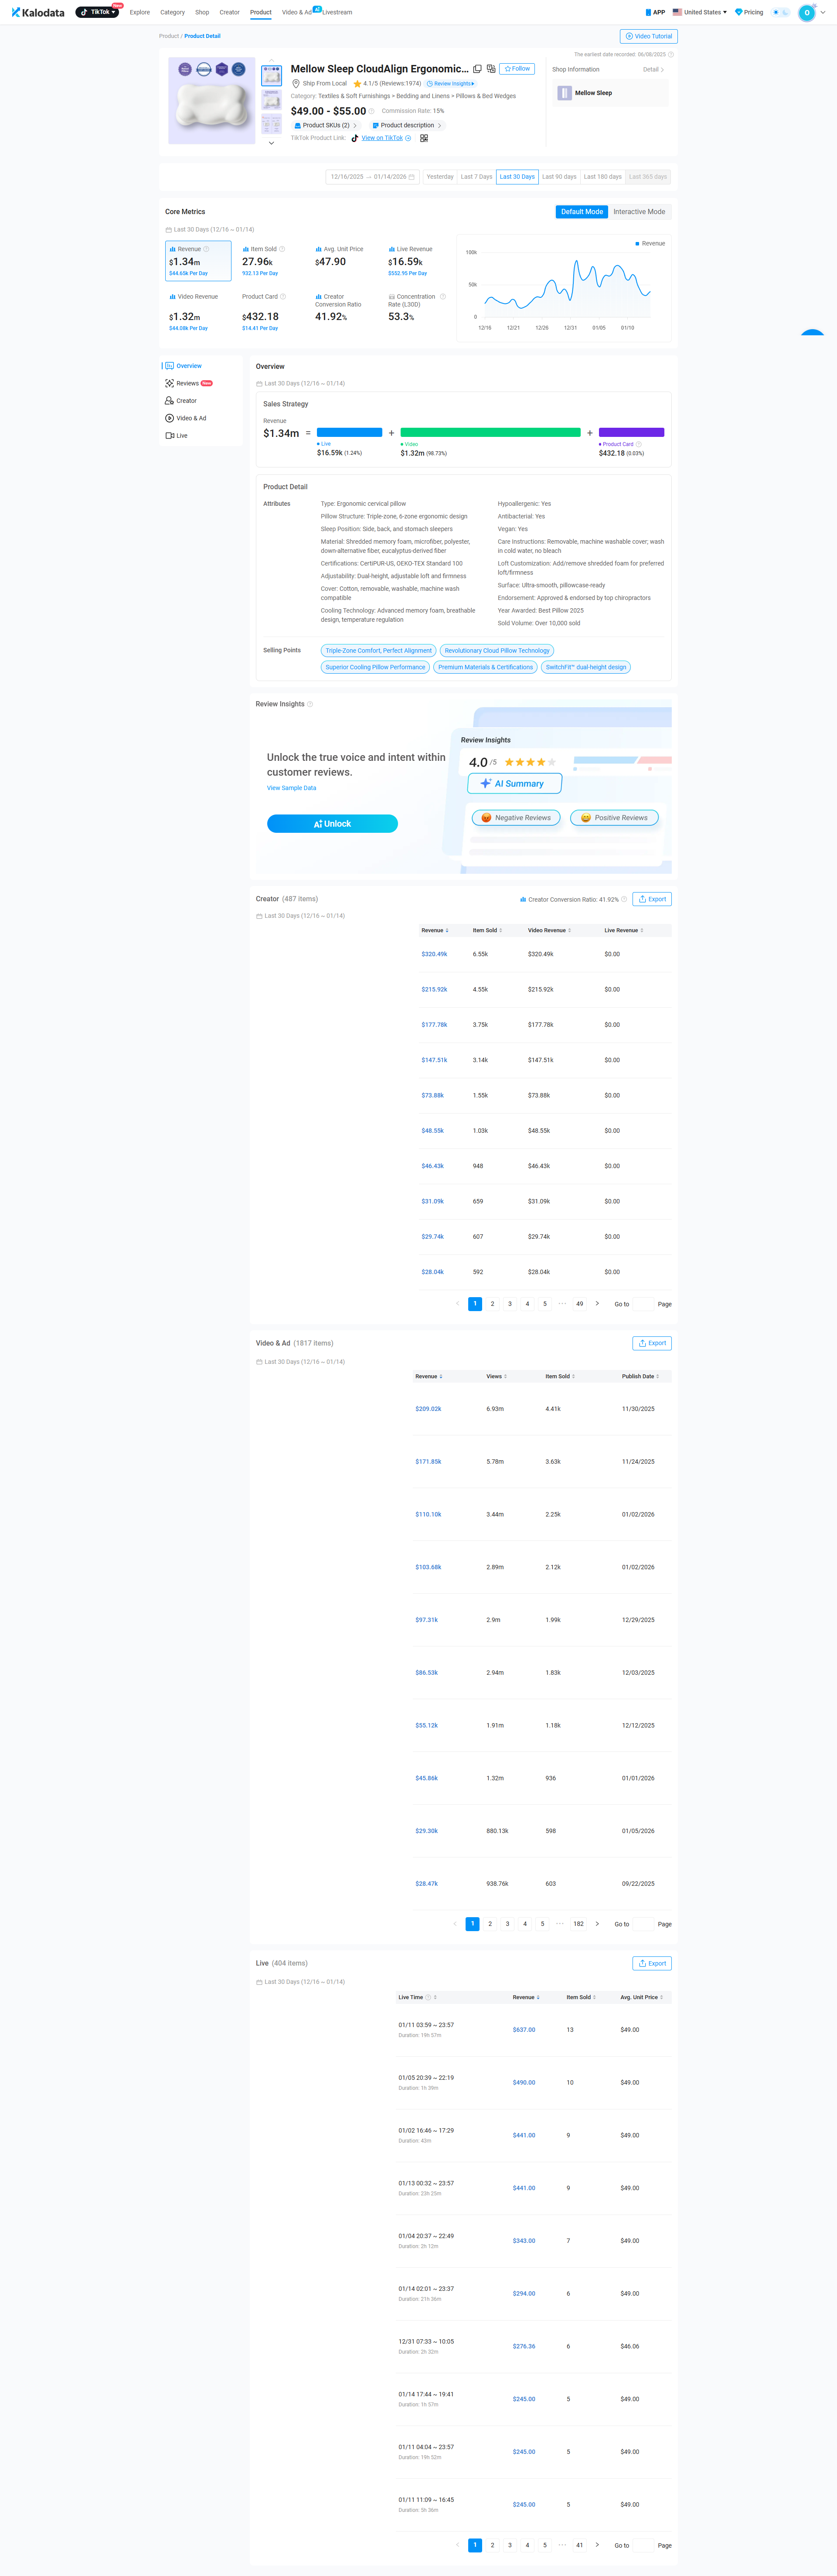
Task: Open Review Insights link near rating
Action: (451, 84)
